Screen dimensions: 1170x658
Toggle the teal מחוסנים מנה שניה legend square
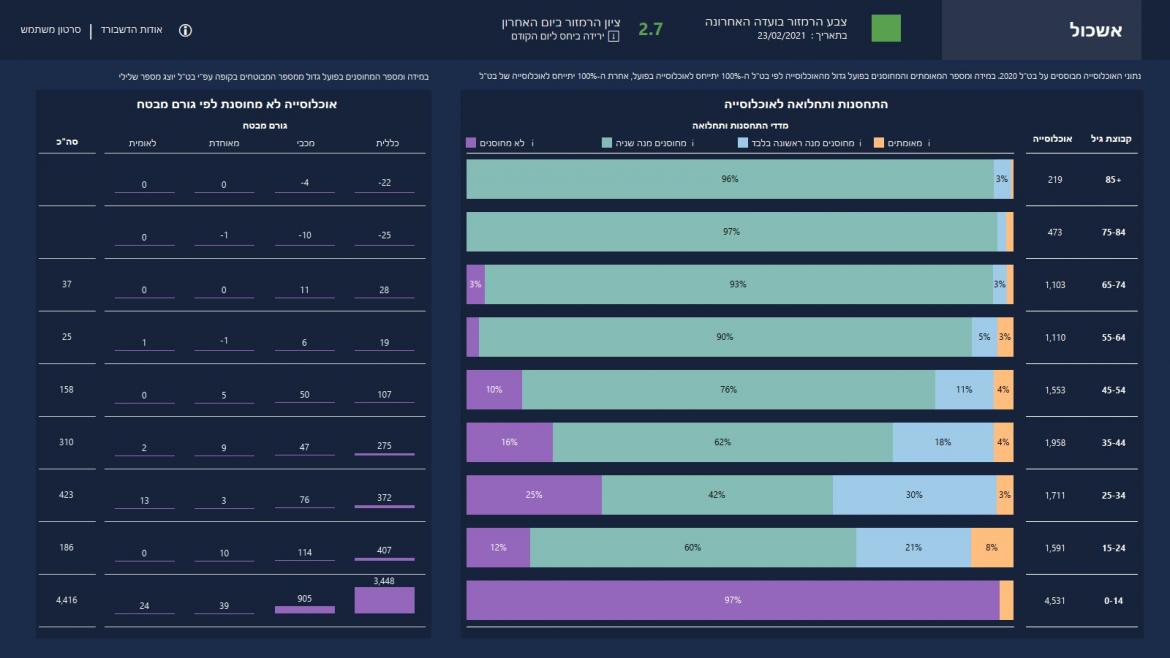tap(606, 143)
